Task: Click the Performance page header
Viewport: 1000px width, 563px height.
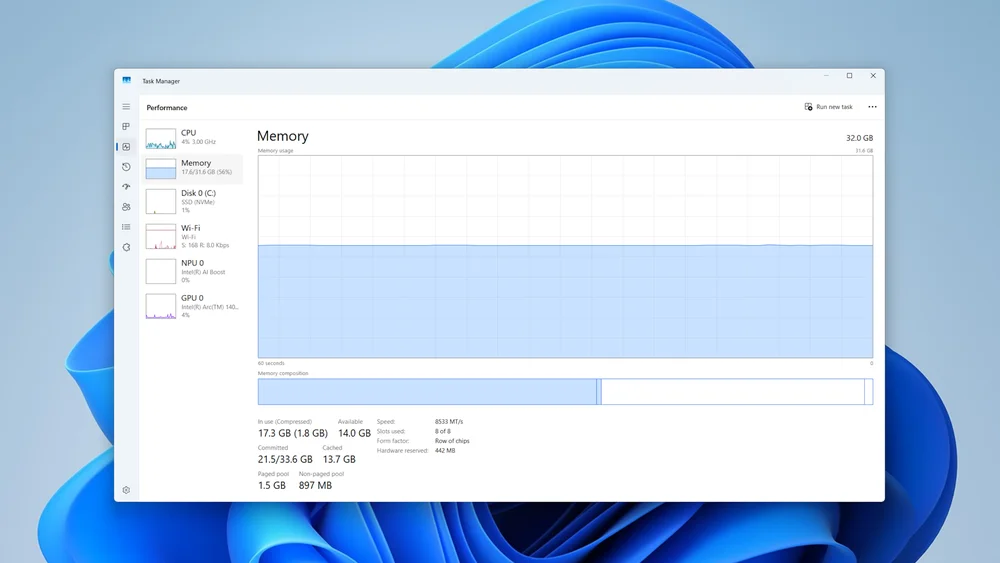Action: pos(166,108)
